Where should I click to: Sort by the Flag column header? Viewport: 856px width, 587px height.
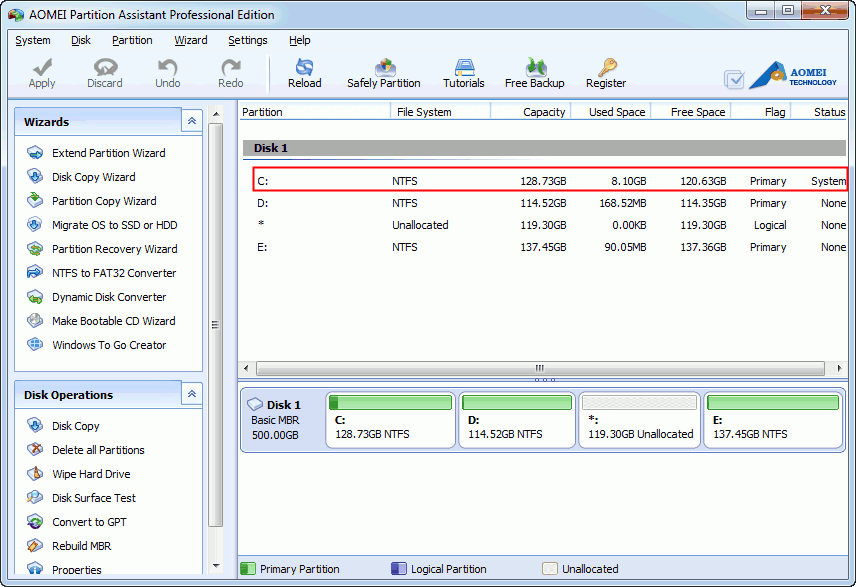[762, 112]
